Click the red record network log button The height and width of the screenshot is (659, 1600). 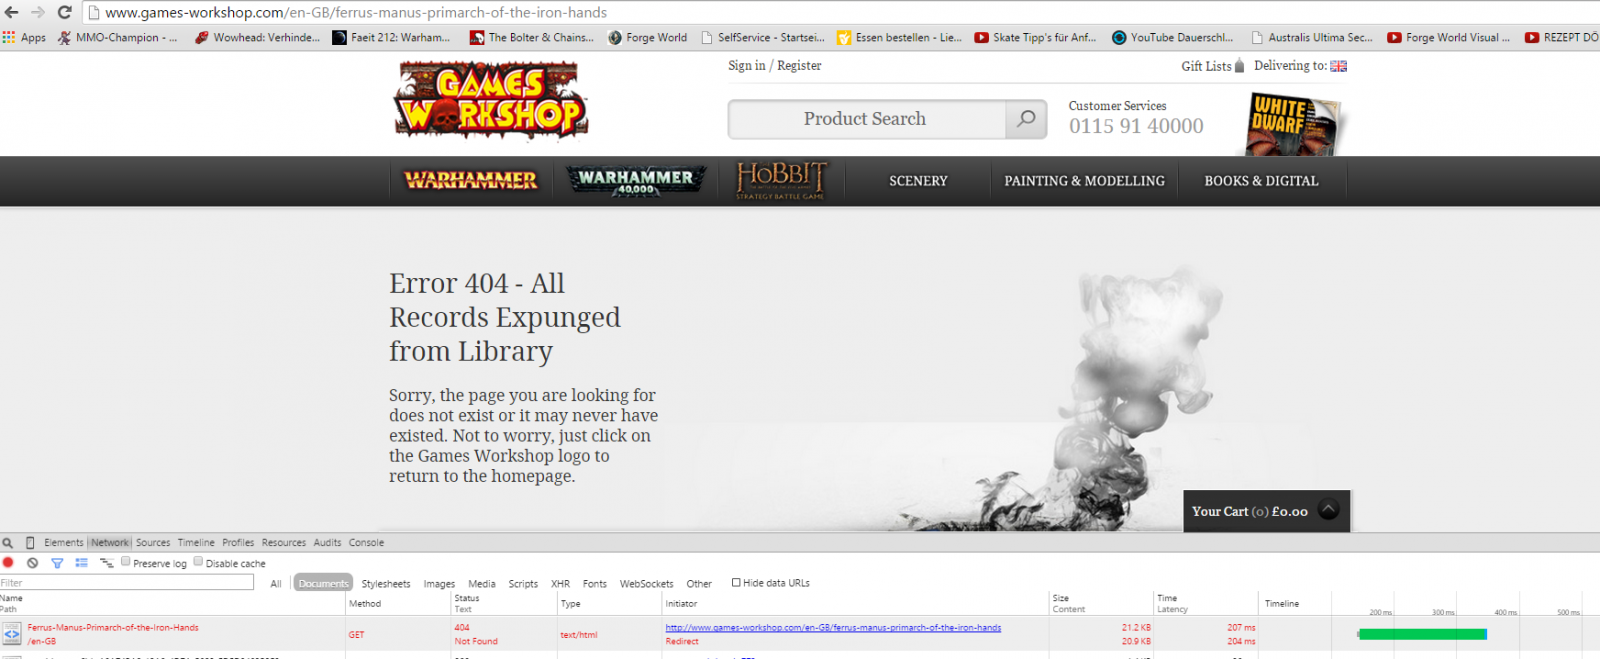(x=8, y=563)
